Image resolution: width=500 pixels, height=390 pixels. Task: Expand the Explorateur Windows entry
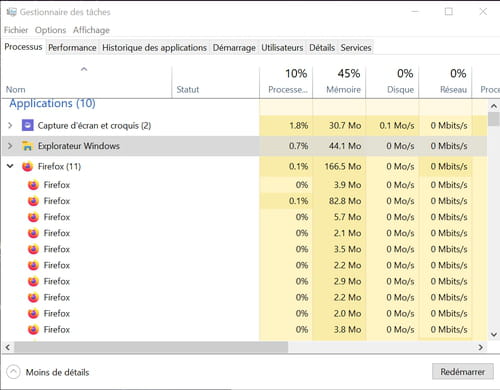[10, 146]
